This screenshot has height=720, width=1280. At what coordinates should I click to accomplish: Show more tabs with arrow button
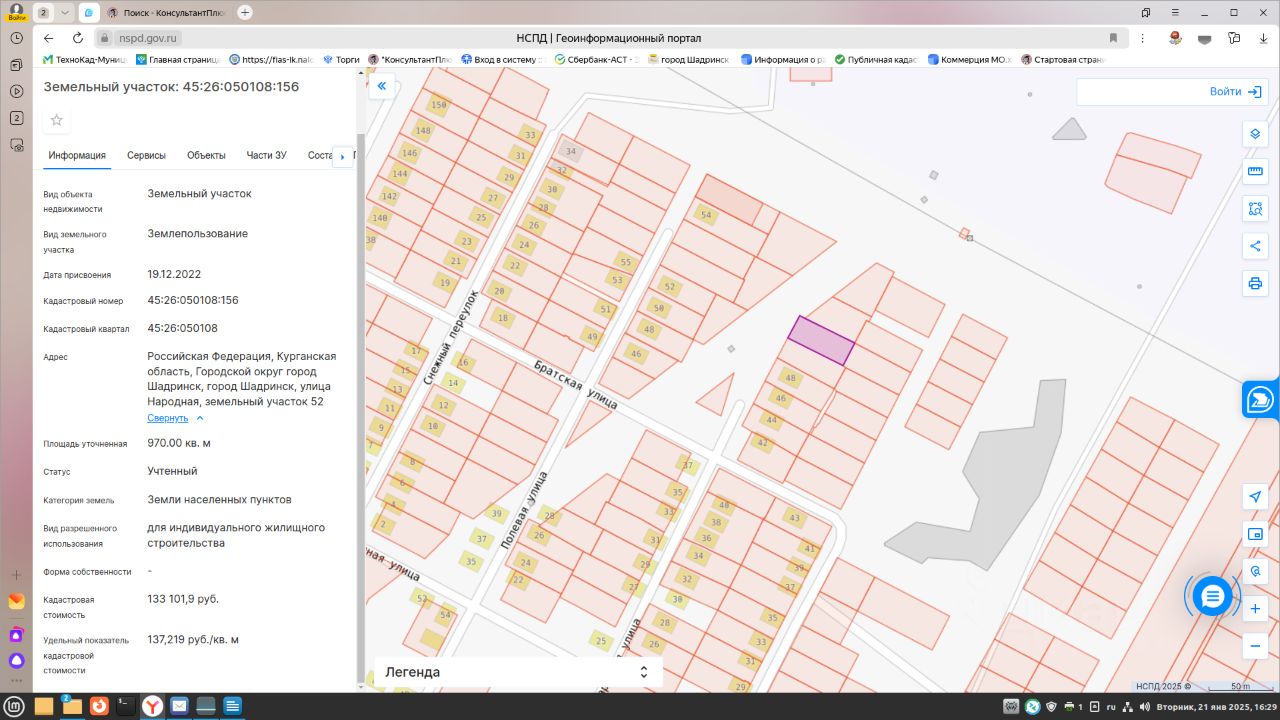[343, 157]
